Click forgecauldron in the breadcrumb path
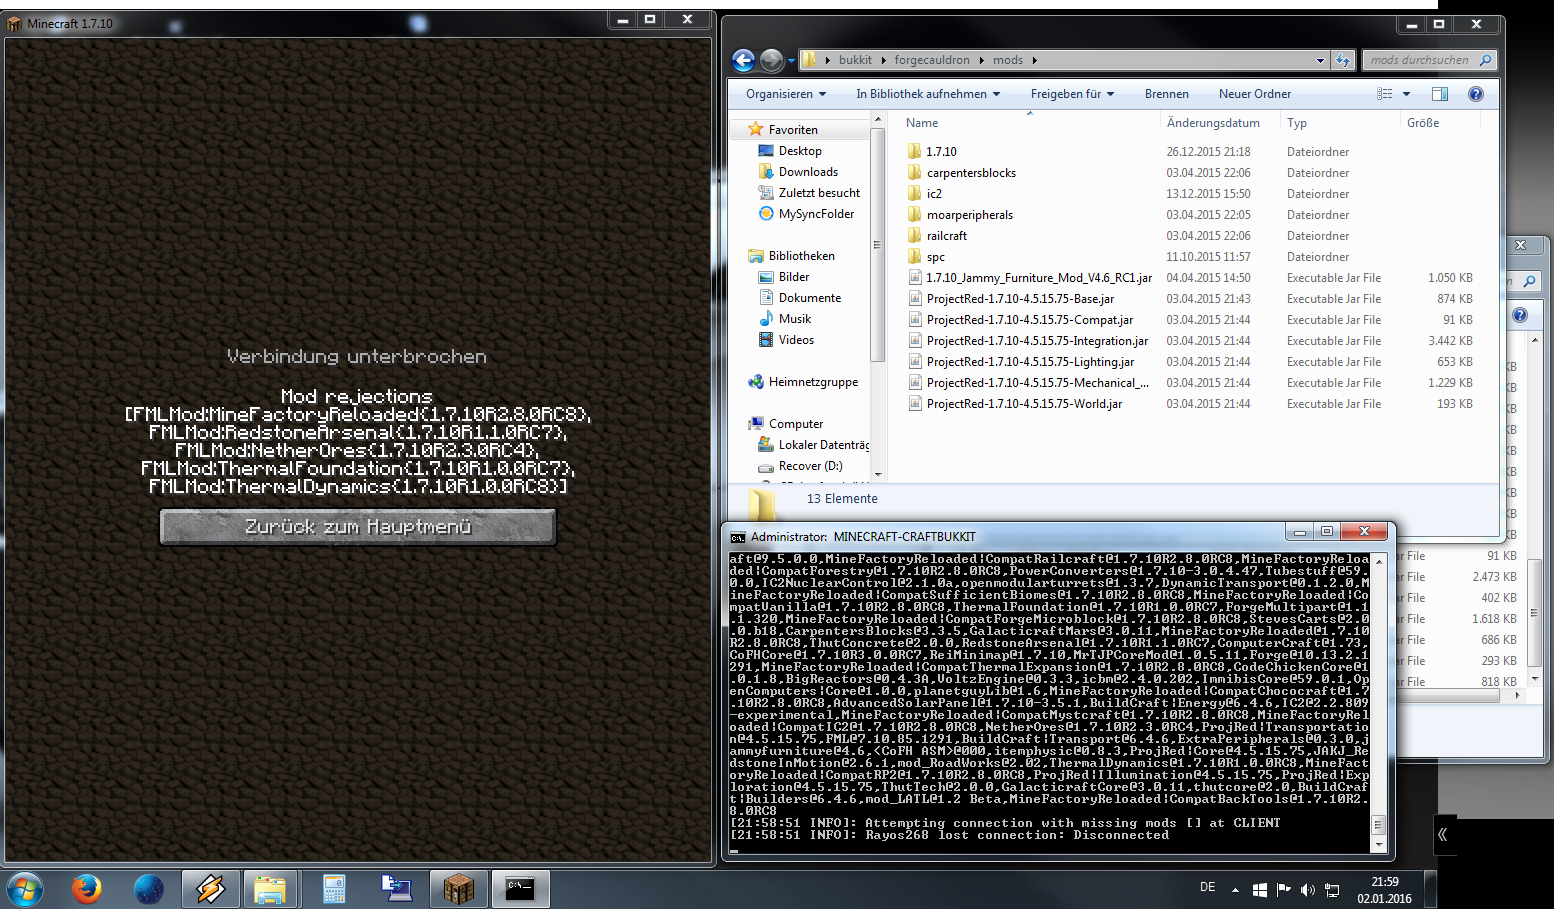 click(932, 60)
